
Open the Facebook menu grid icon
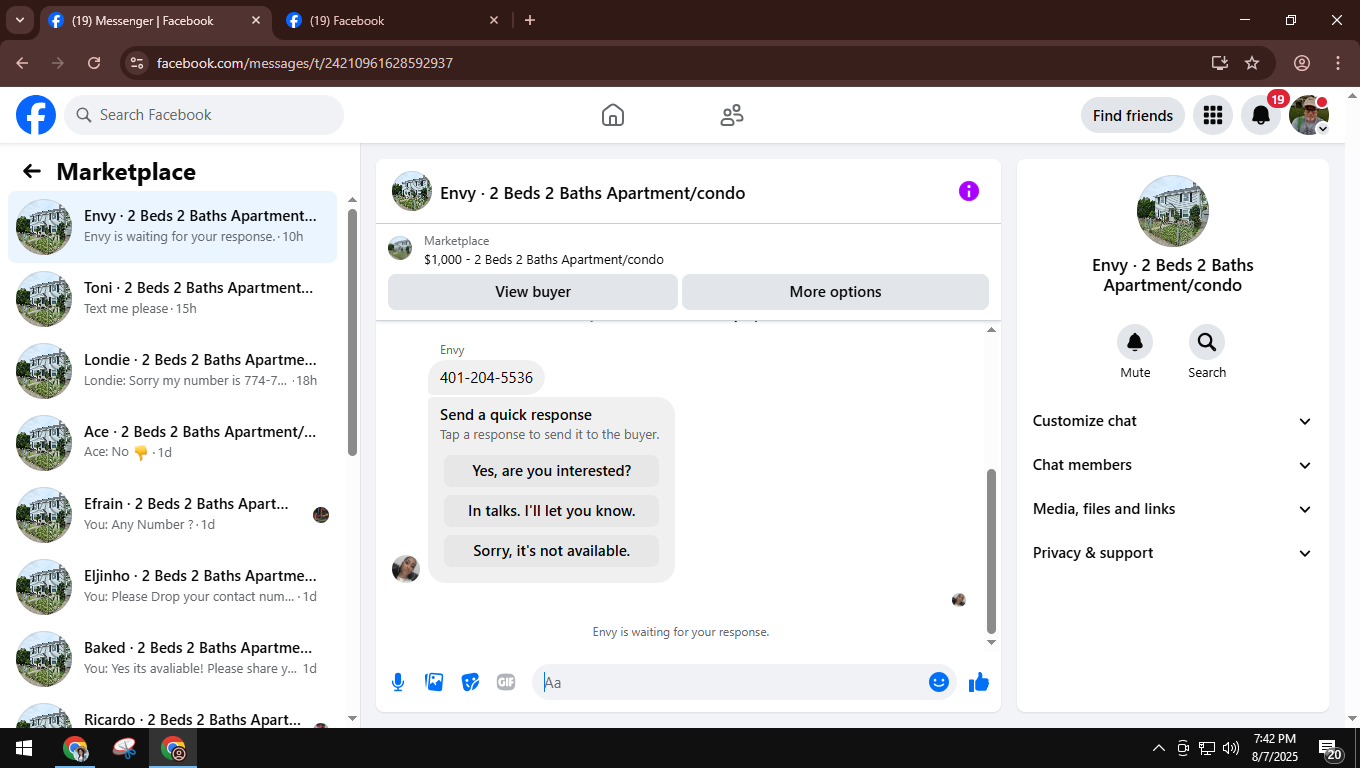(1213, 115)
